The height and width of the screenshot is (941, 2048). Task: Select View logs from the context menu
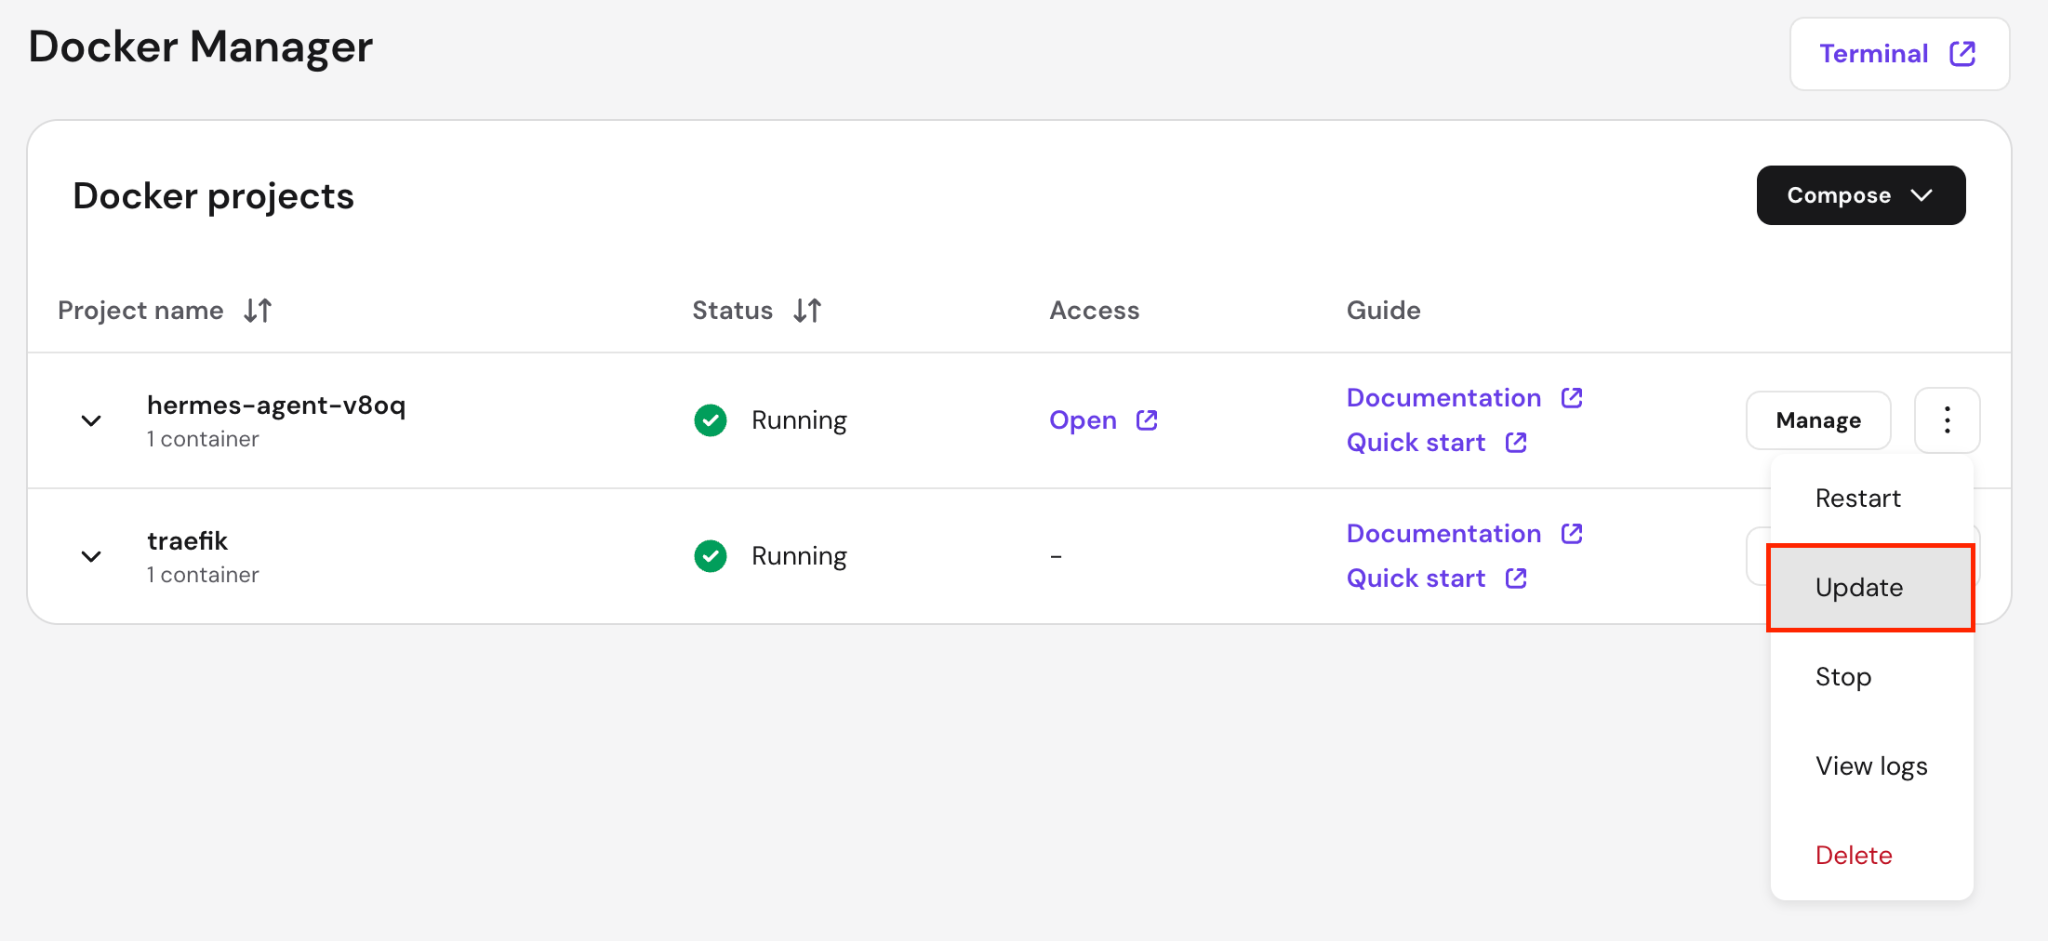pos(1871,766)
